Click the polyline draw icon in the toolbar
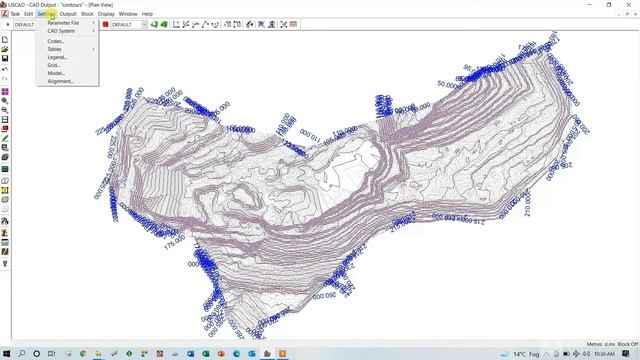Screen dimensions: 640x360 (206, 24)
